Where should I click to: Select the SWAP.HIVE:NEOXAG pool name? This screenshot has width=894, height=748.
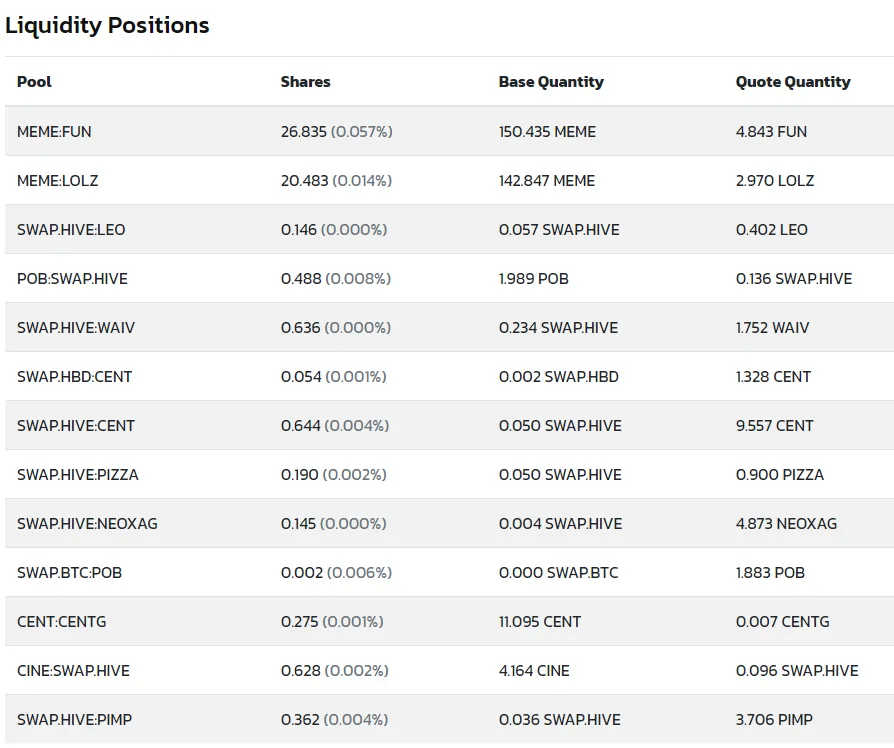click(x=87, y=524)
